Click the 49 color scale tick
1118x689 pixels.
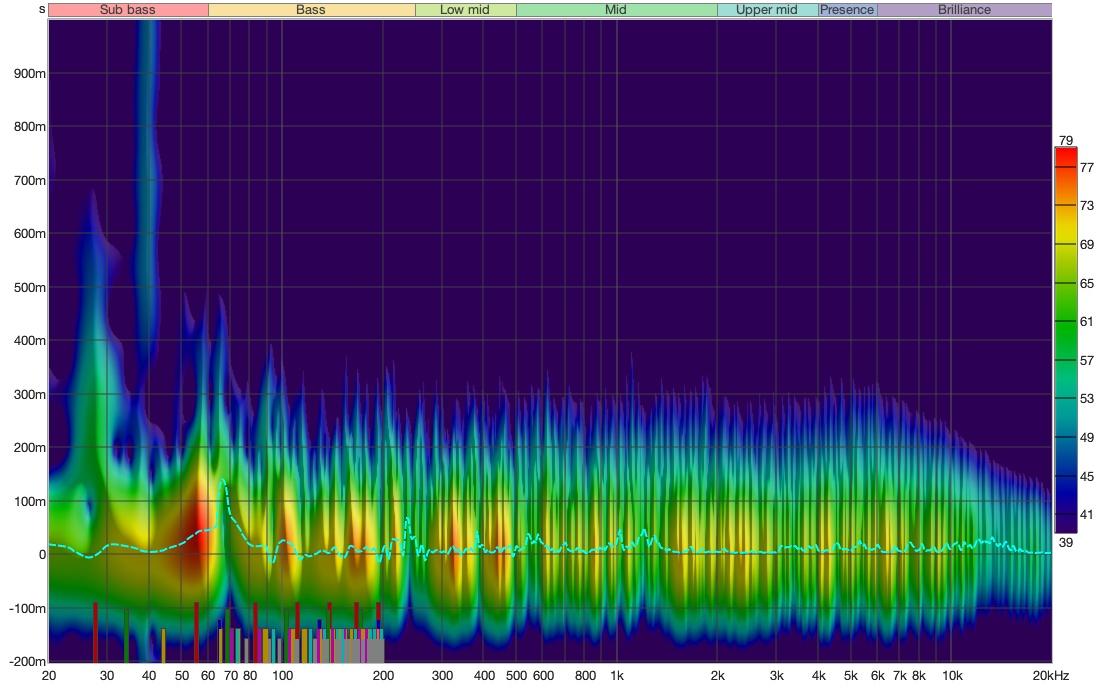tap(1087, 437)
